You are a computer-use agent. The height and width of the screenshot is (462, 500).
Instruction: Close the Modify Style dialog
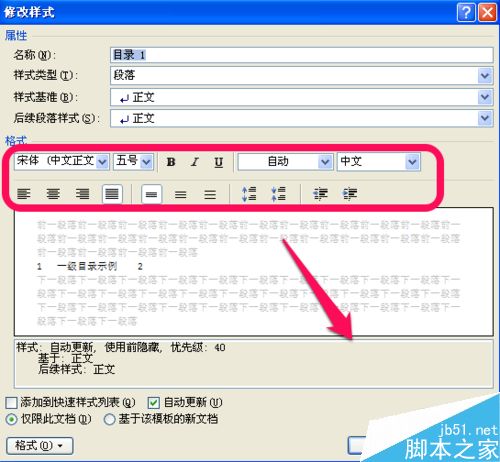(488, 13)
